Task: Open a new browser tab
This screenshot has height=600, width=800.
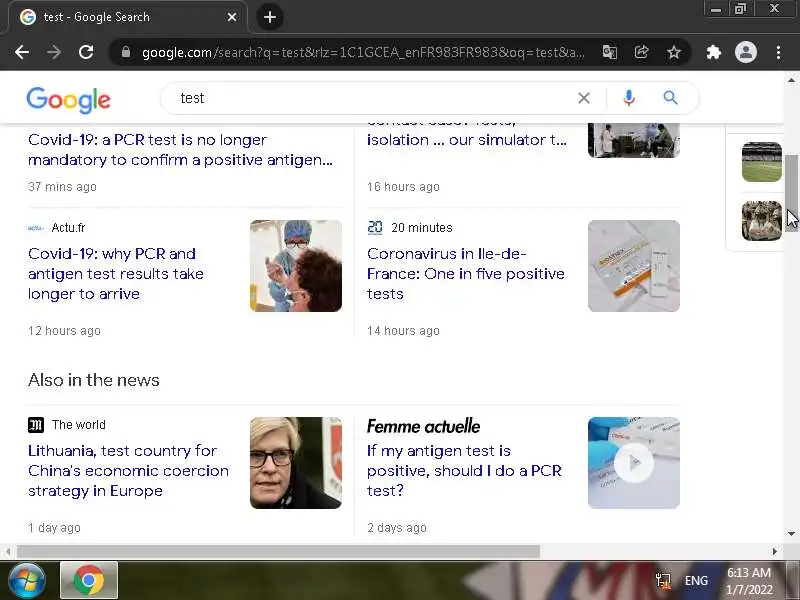Action: pyautogui.click(x=270, y=17)
